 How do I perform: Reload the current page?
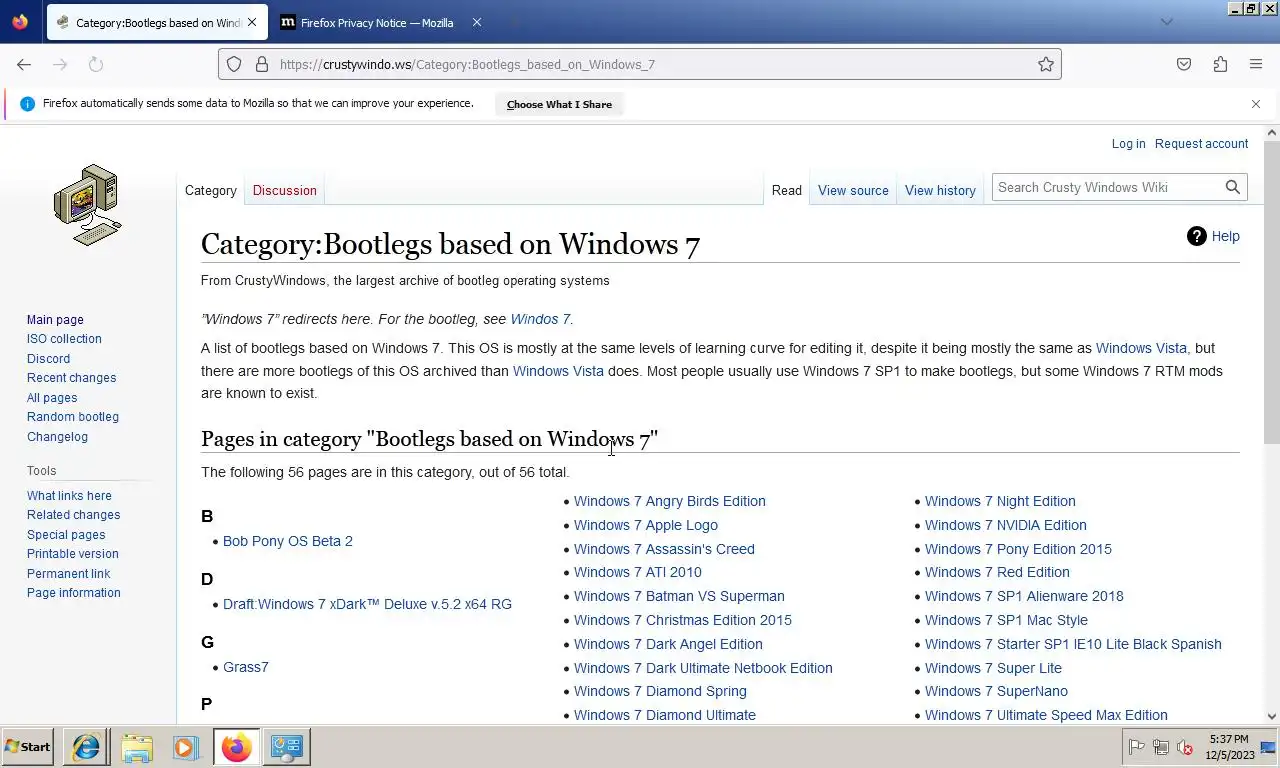96,64
